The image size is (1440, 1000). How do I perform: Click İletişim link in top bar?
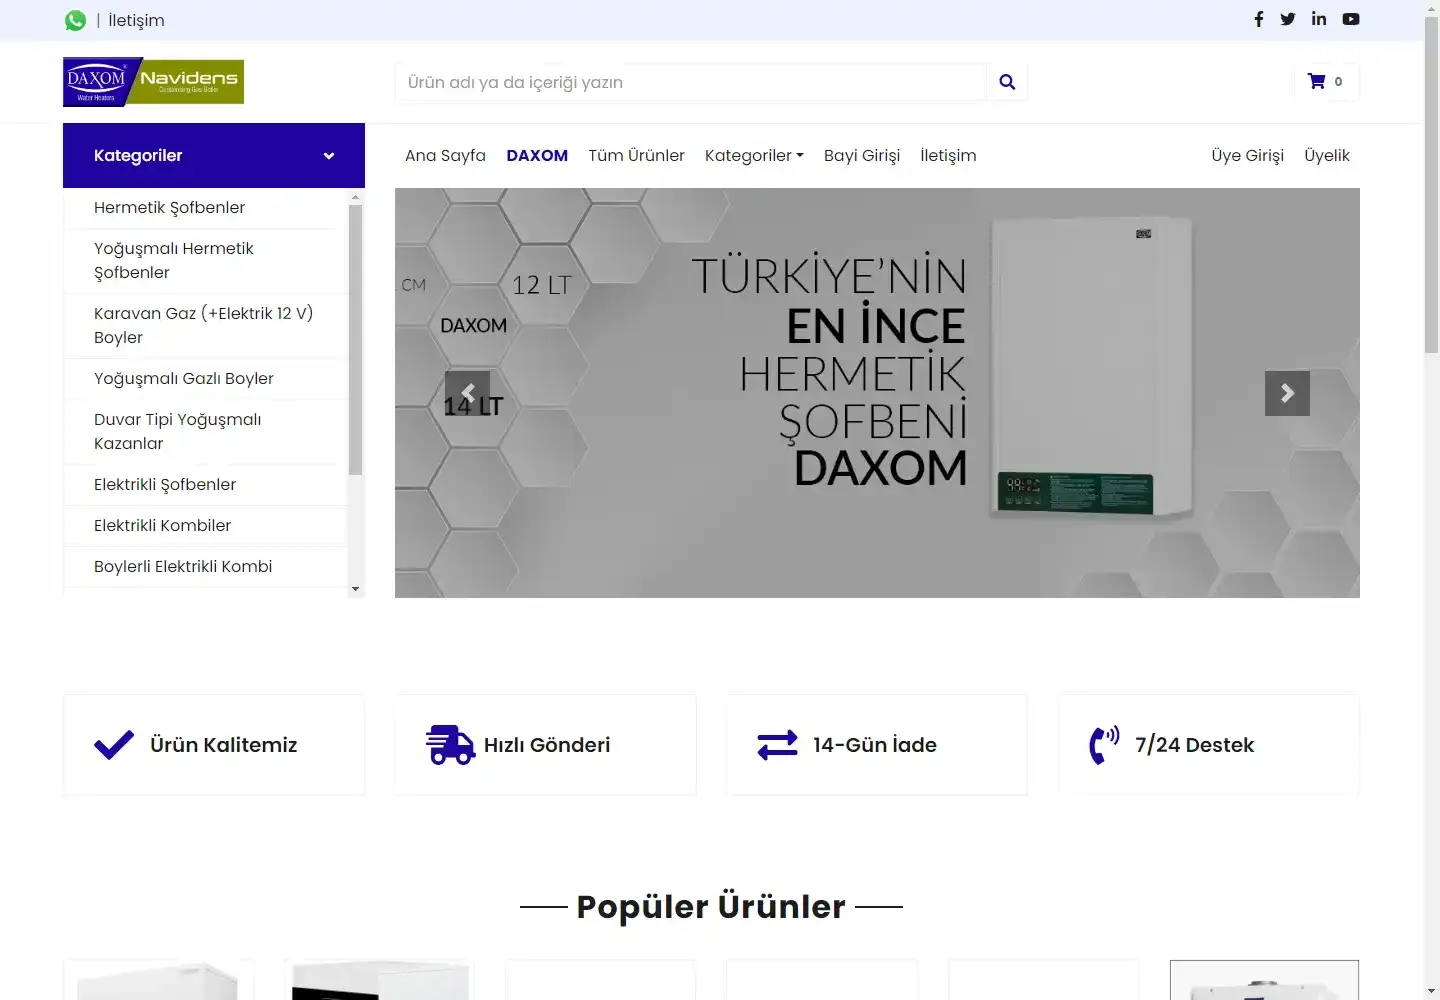[x=136, y=20]
